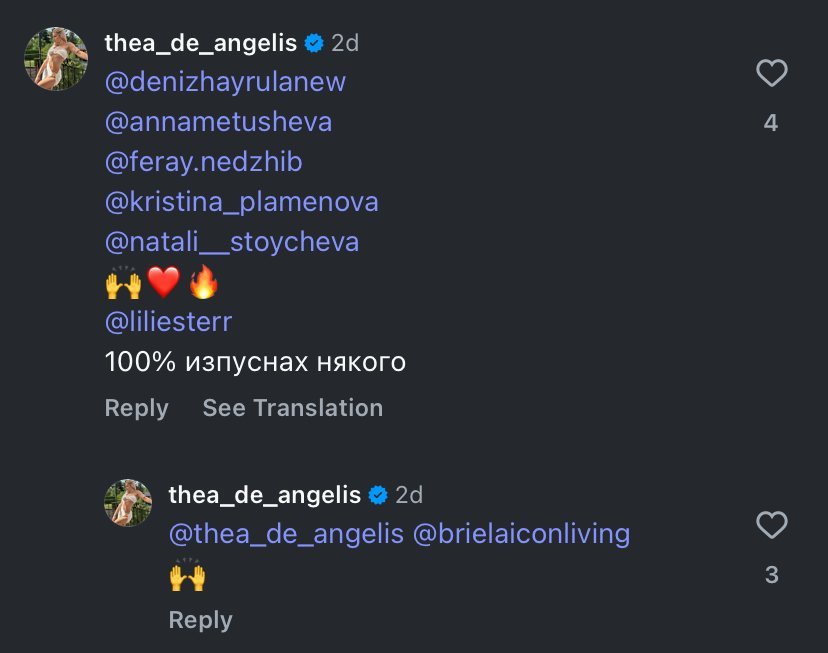This screenshot has height=653, width=828.
Task: Go to the @feray.nedzhib profile
Action: coord(203,162)
